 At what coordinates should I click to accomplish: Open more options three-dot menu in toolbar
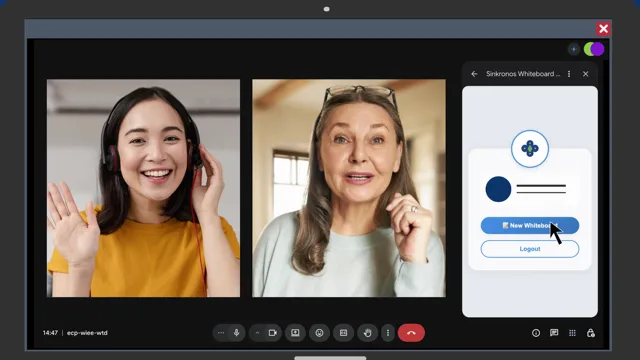pos(388,333)
